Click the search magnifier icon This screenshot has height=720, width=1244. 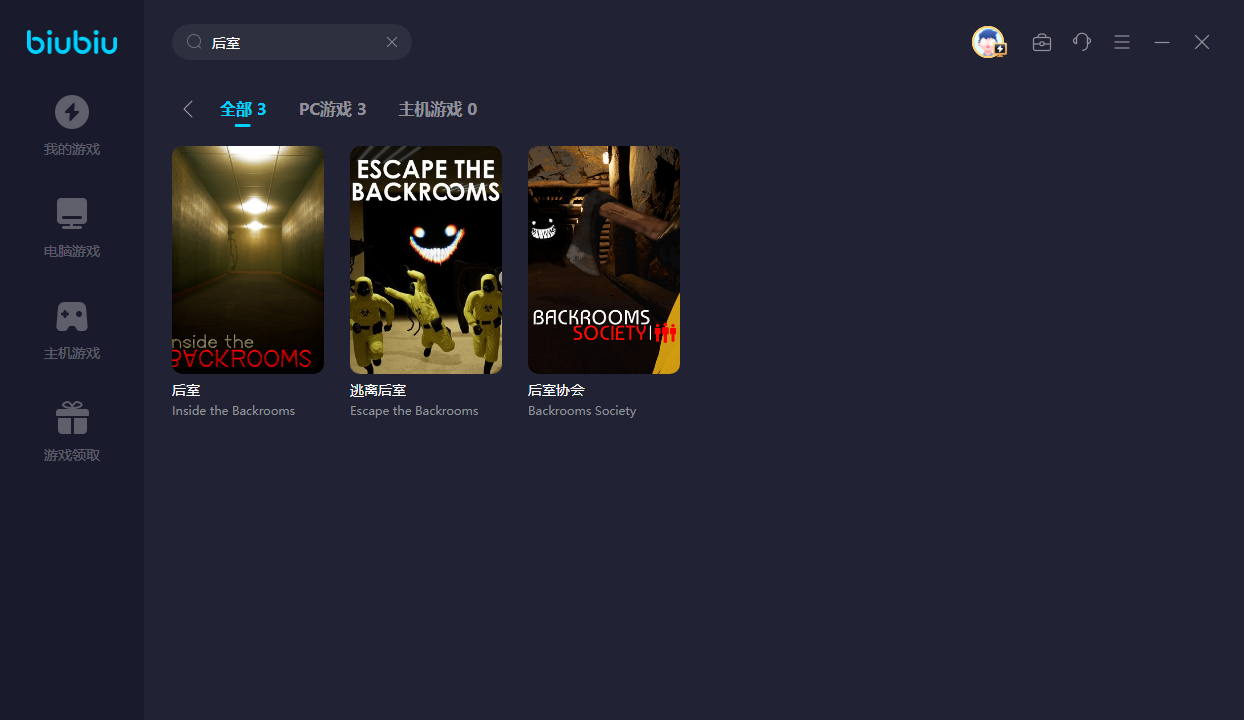pos(195,42)
